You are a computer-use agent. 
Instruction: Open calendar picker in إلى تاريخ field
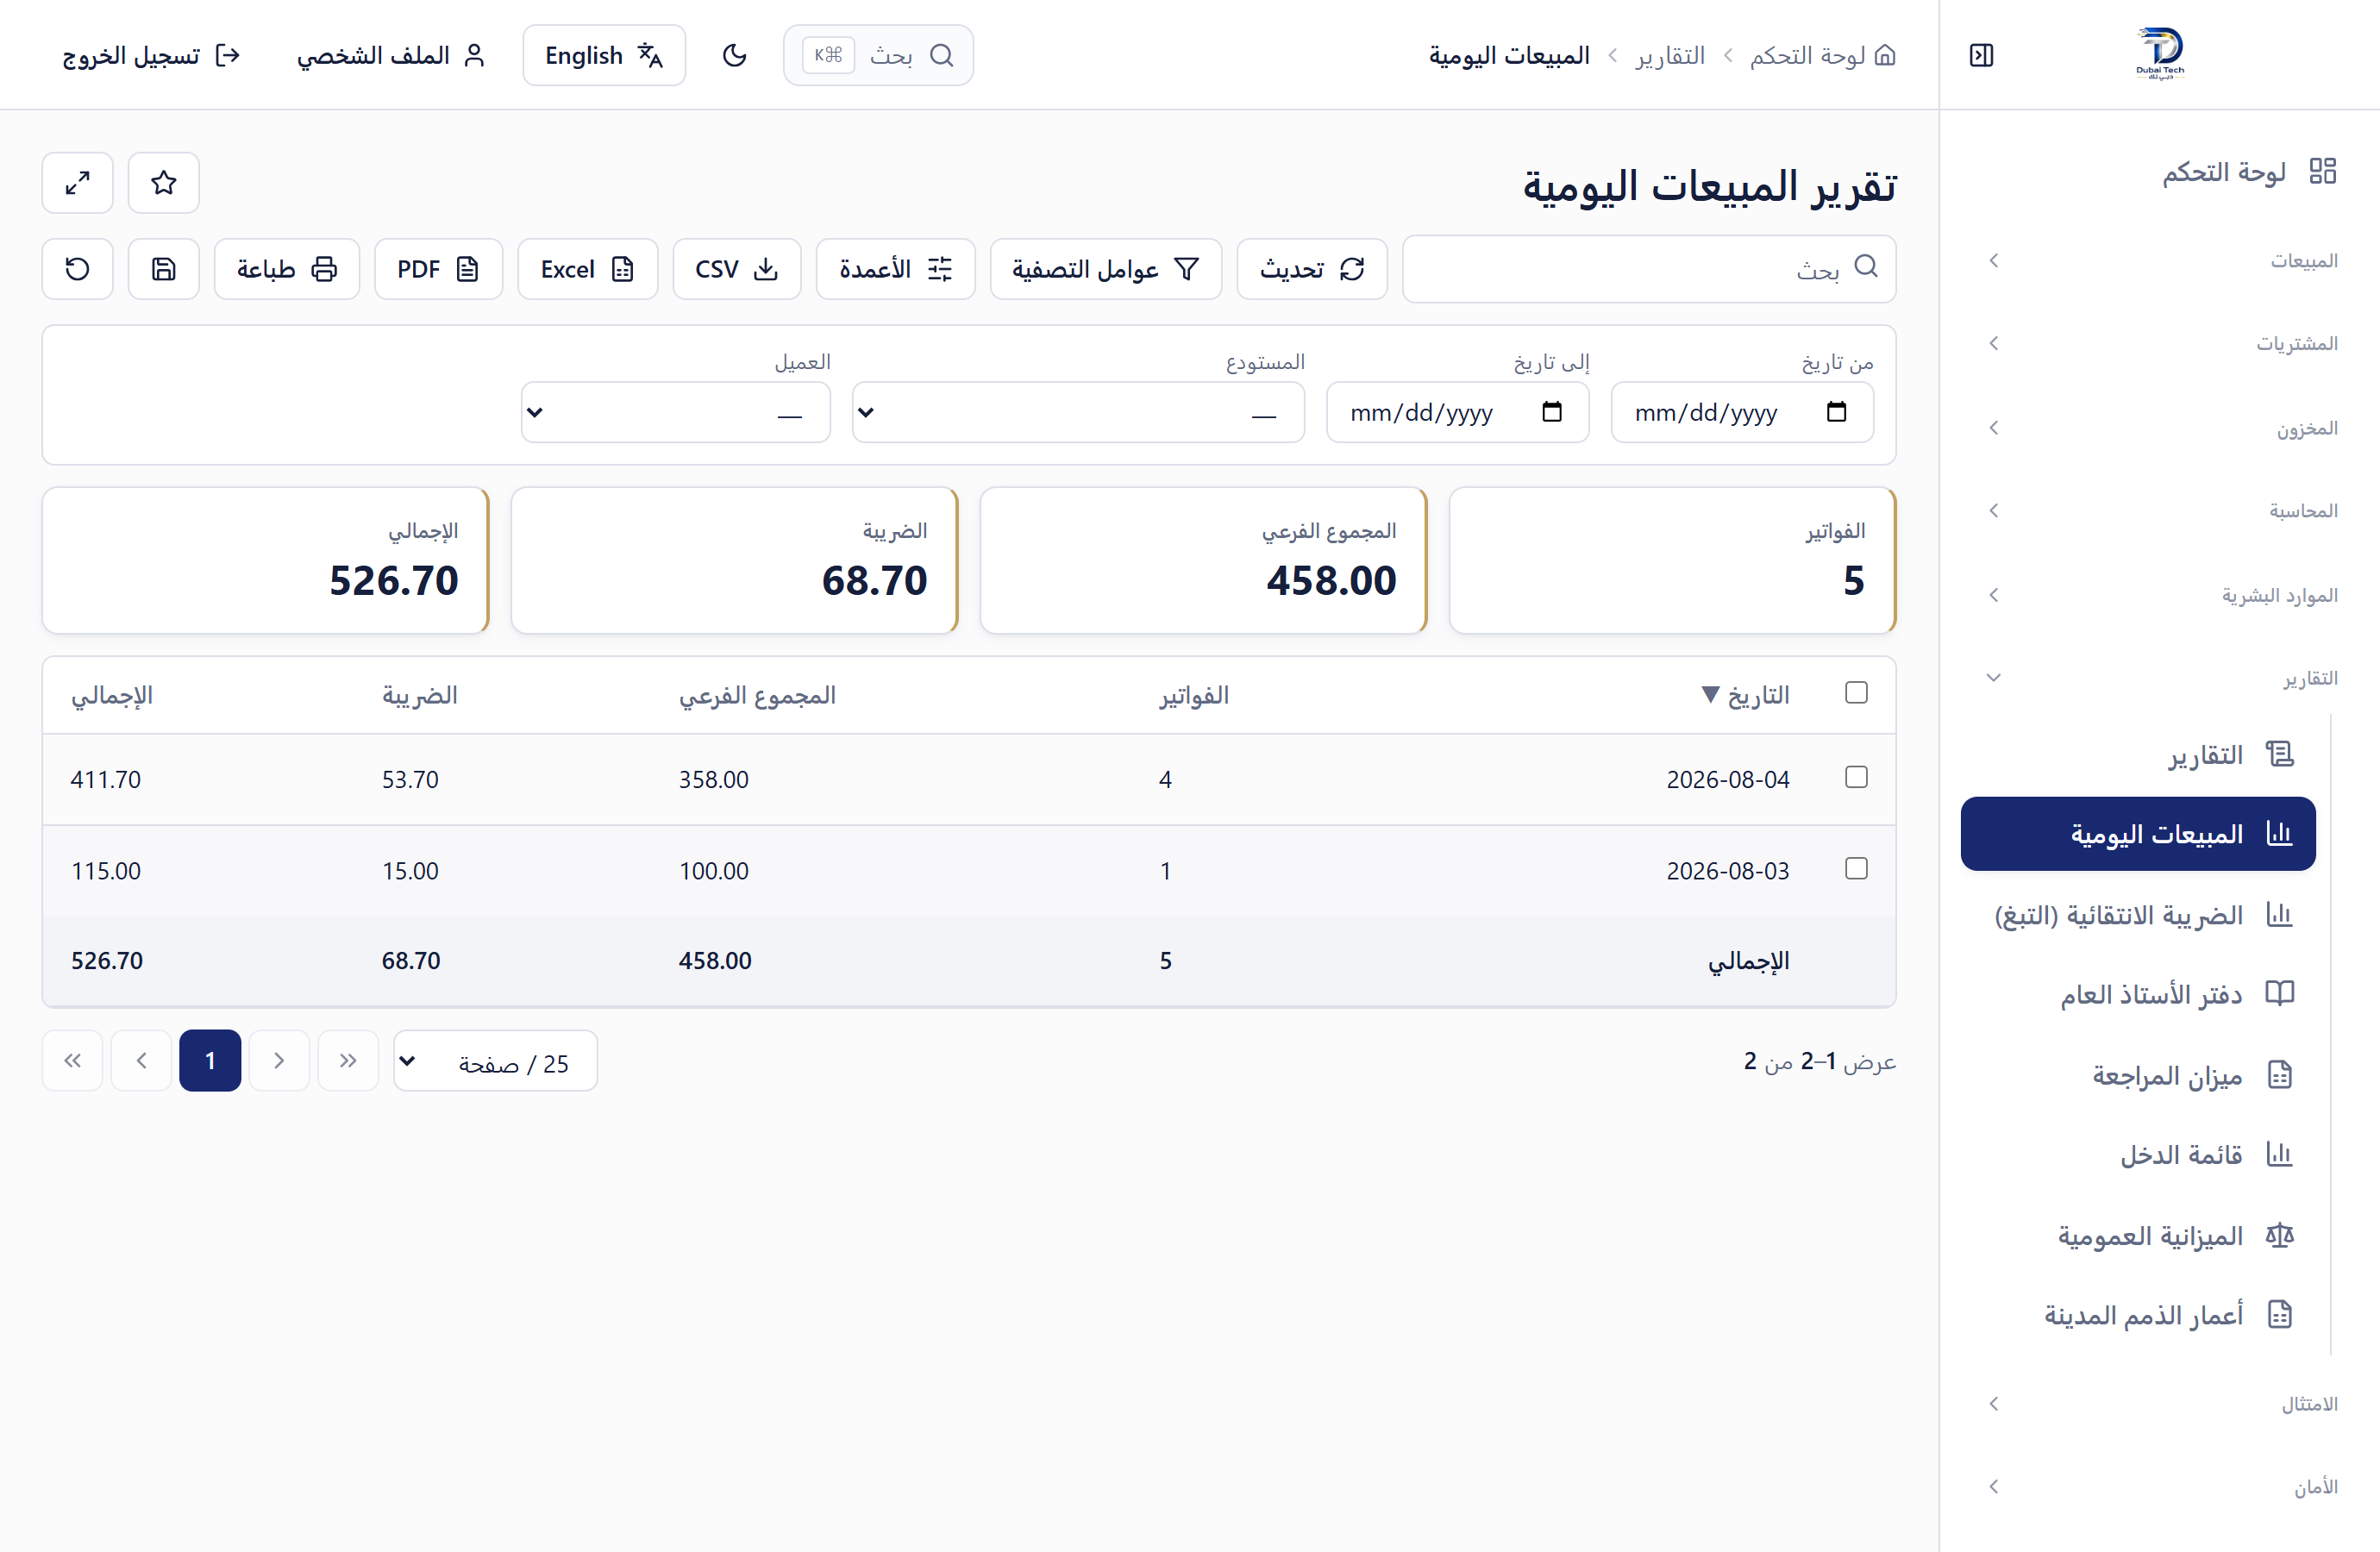click(x=1552, y=412)
